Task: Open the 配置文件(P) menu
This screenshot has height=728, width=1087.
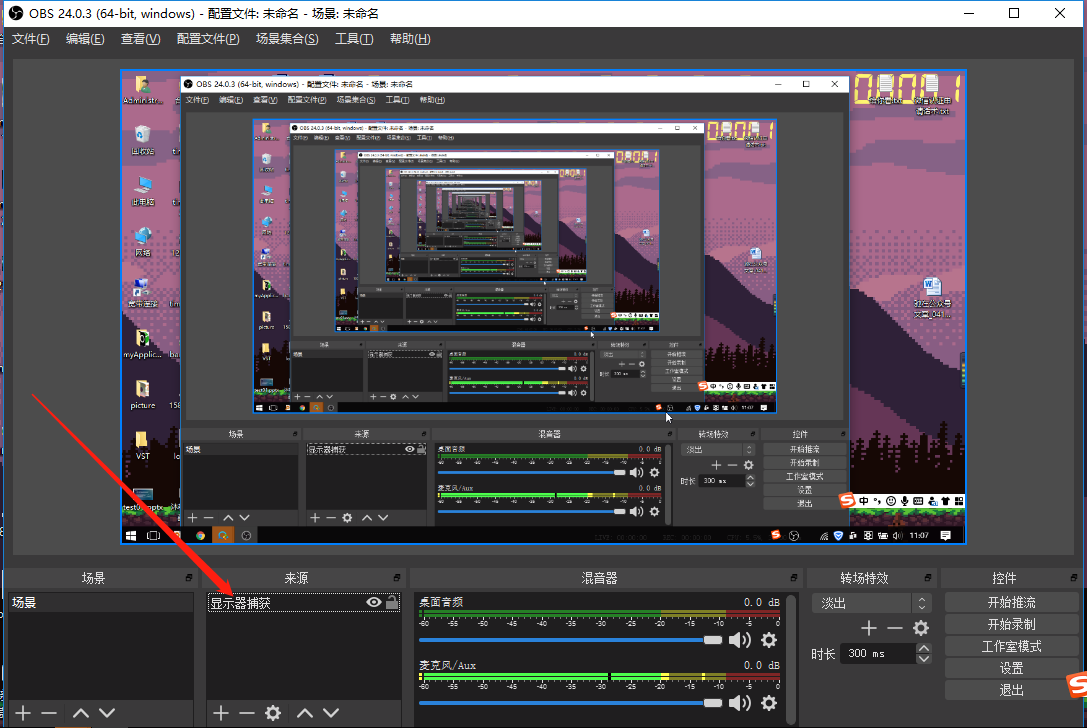Action: coord(208,39)
